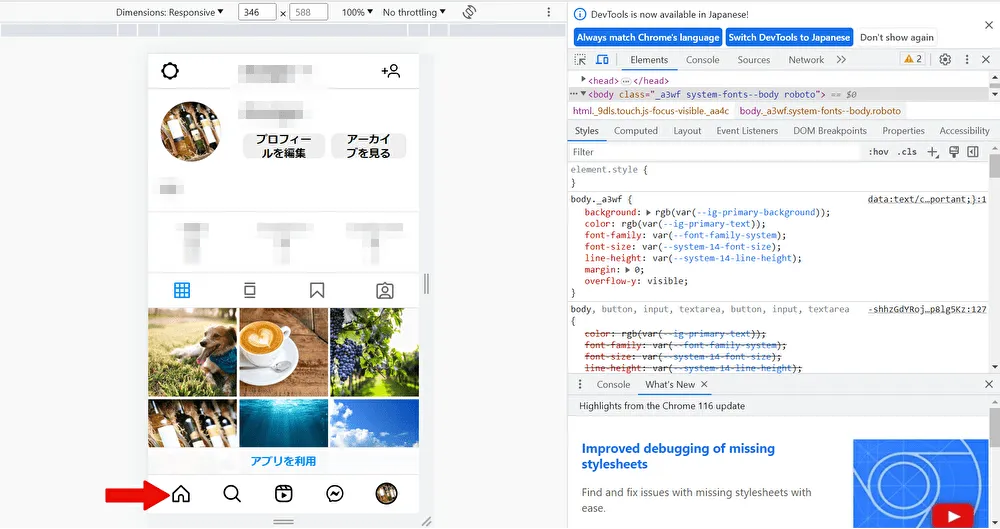
Task: Open the No throttling dropdown
Action: click(414, 12)
